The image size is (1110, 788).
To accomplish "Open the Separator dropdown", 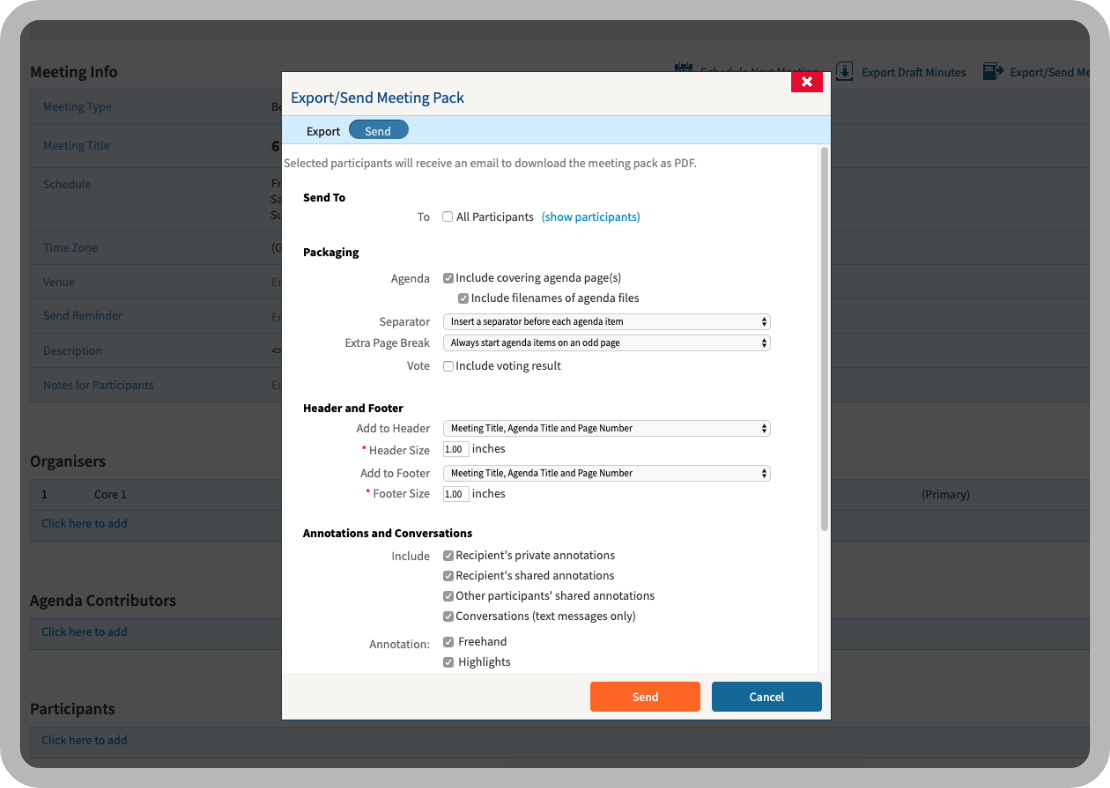I will (x=606, y=322).
